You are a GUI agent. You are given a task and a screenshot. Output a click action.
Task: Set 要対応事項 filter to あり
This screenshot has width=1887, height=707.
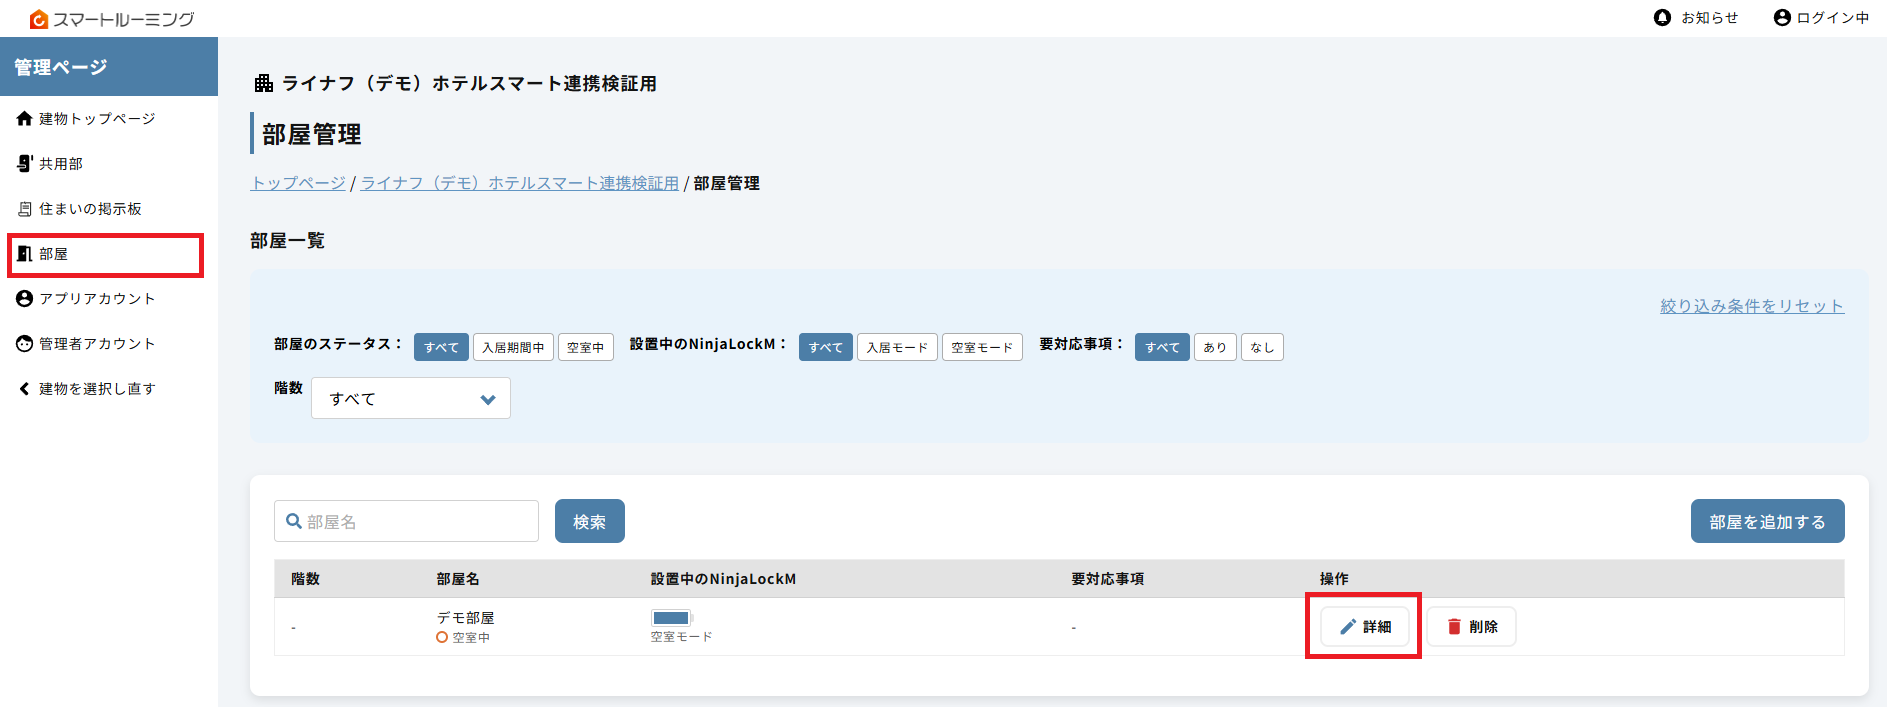1215,347
